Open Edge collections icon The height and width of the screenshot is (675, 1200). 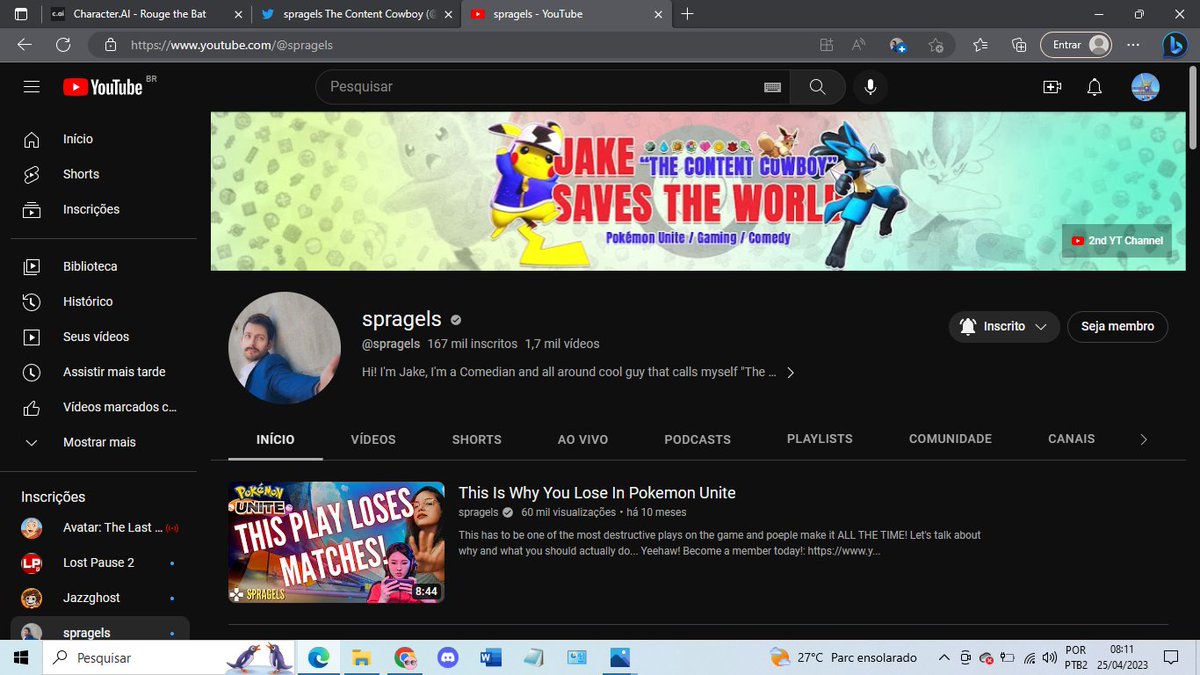coord(1019,45)
